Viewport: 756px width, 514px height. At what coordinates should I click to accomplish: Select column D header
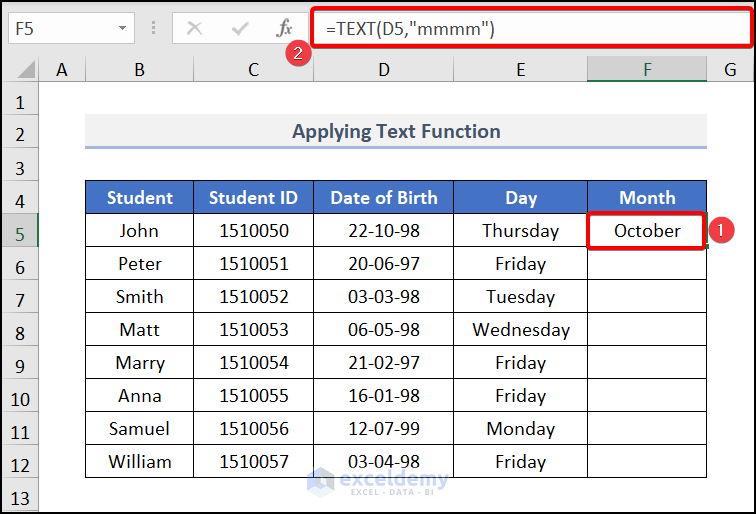[x=384, y=69]
